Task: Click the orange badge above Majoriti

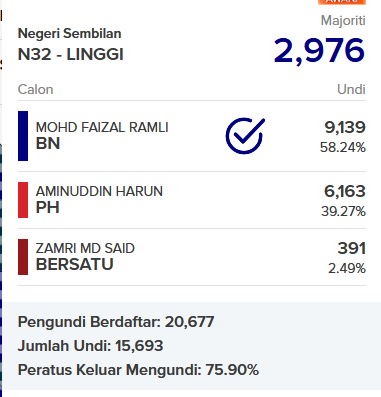Action: point(342,2)
